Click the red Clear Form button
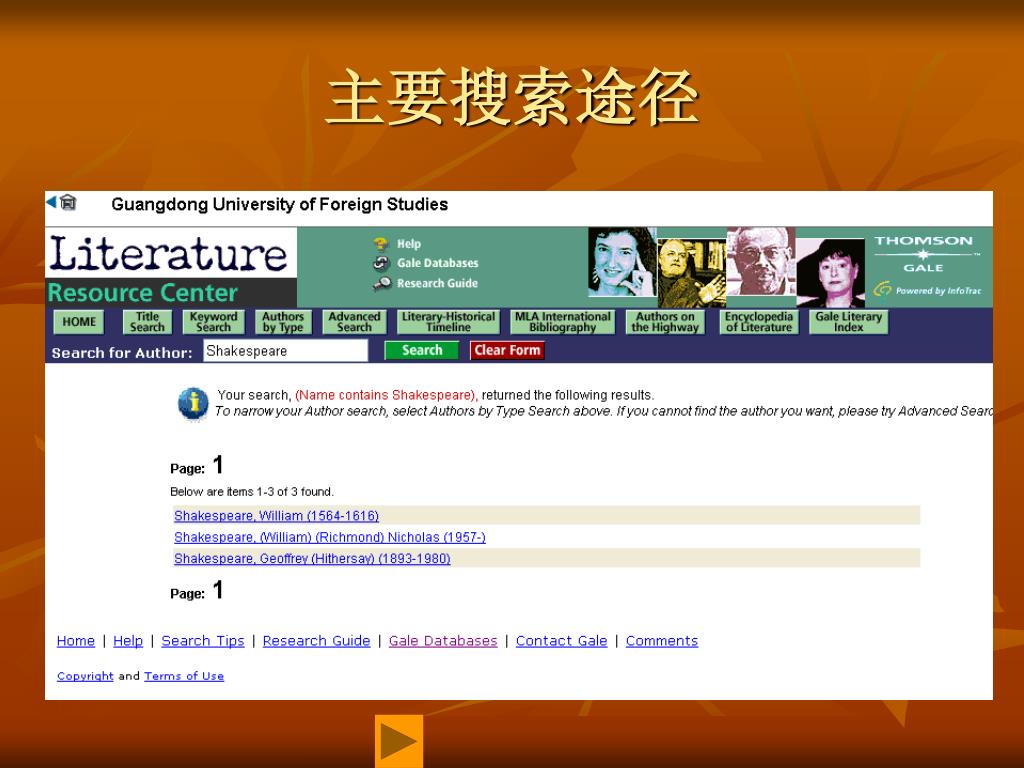The height and width of the screenshot is (768, 1024). 507,351
